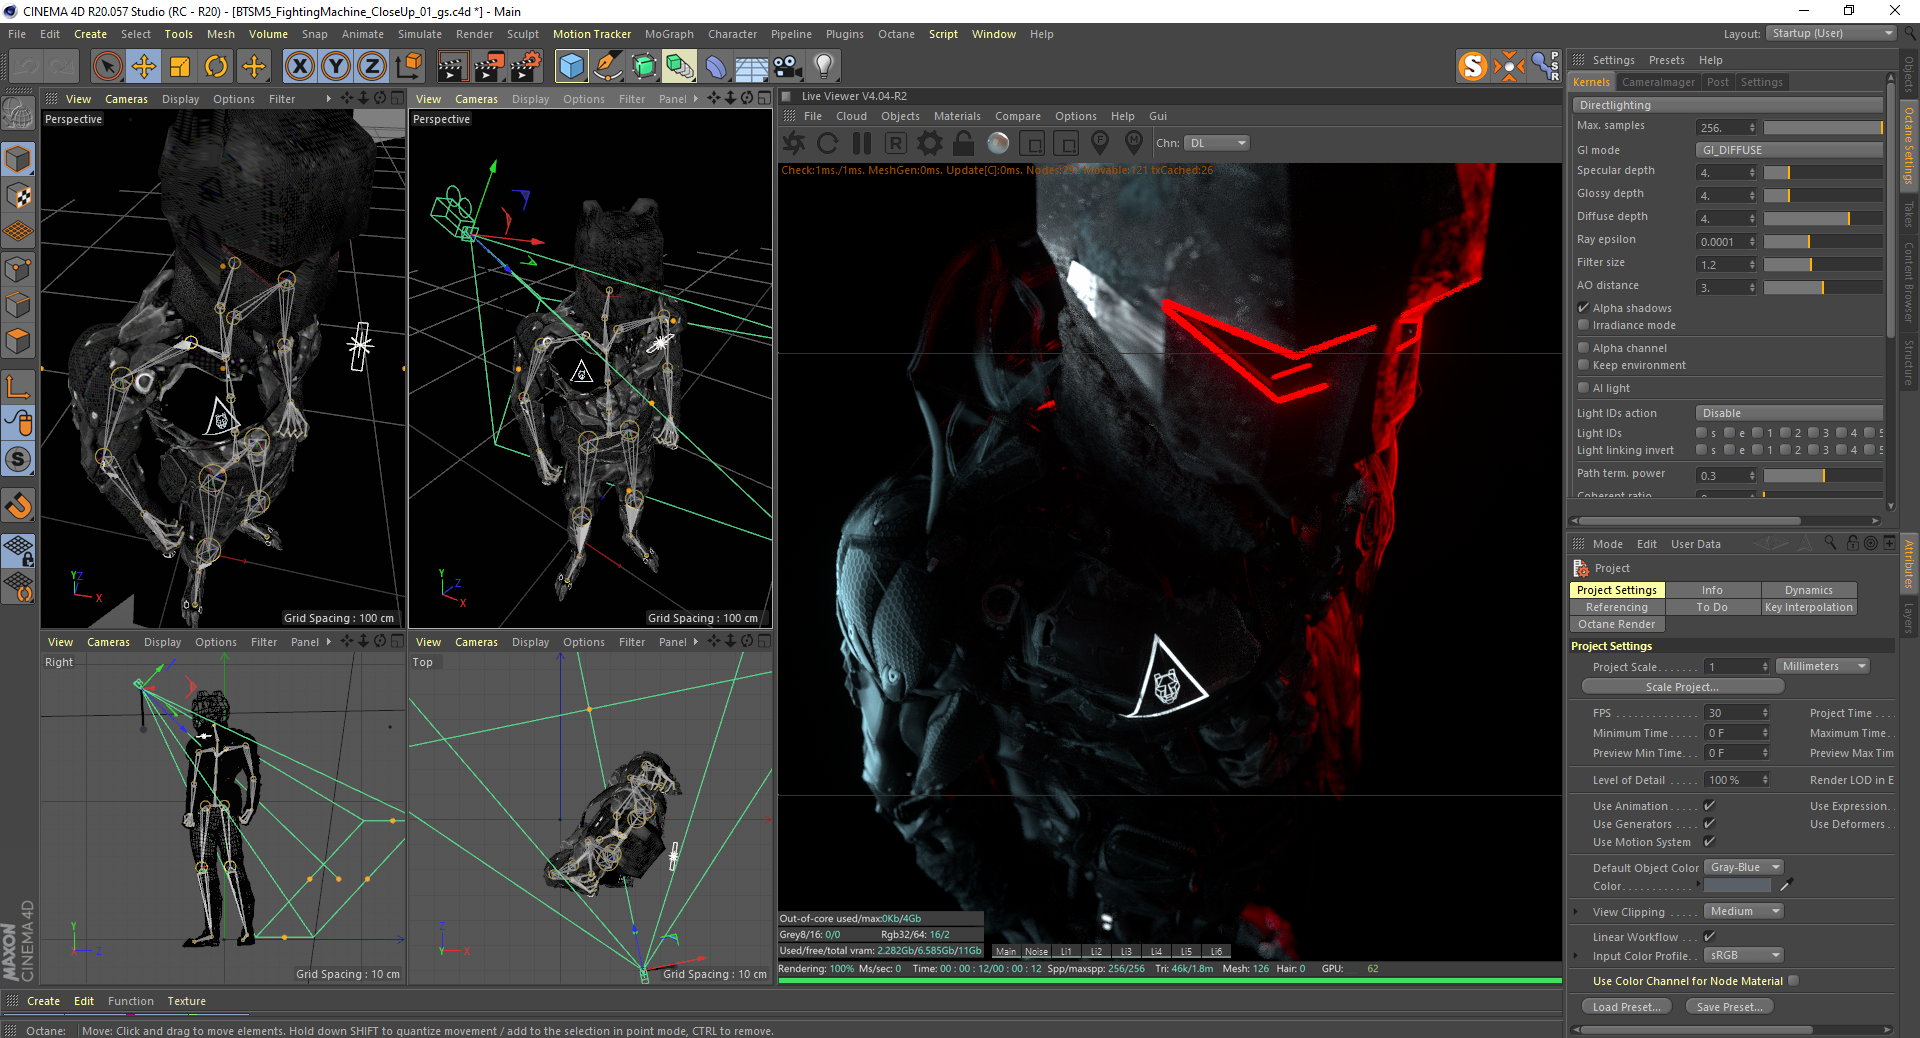Open the Camera objects icon
The width and height of the screenshot is (1920, 1038).
pos(787,67)
